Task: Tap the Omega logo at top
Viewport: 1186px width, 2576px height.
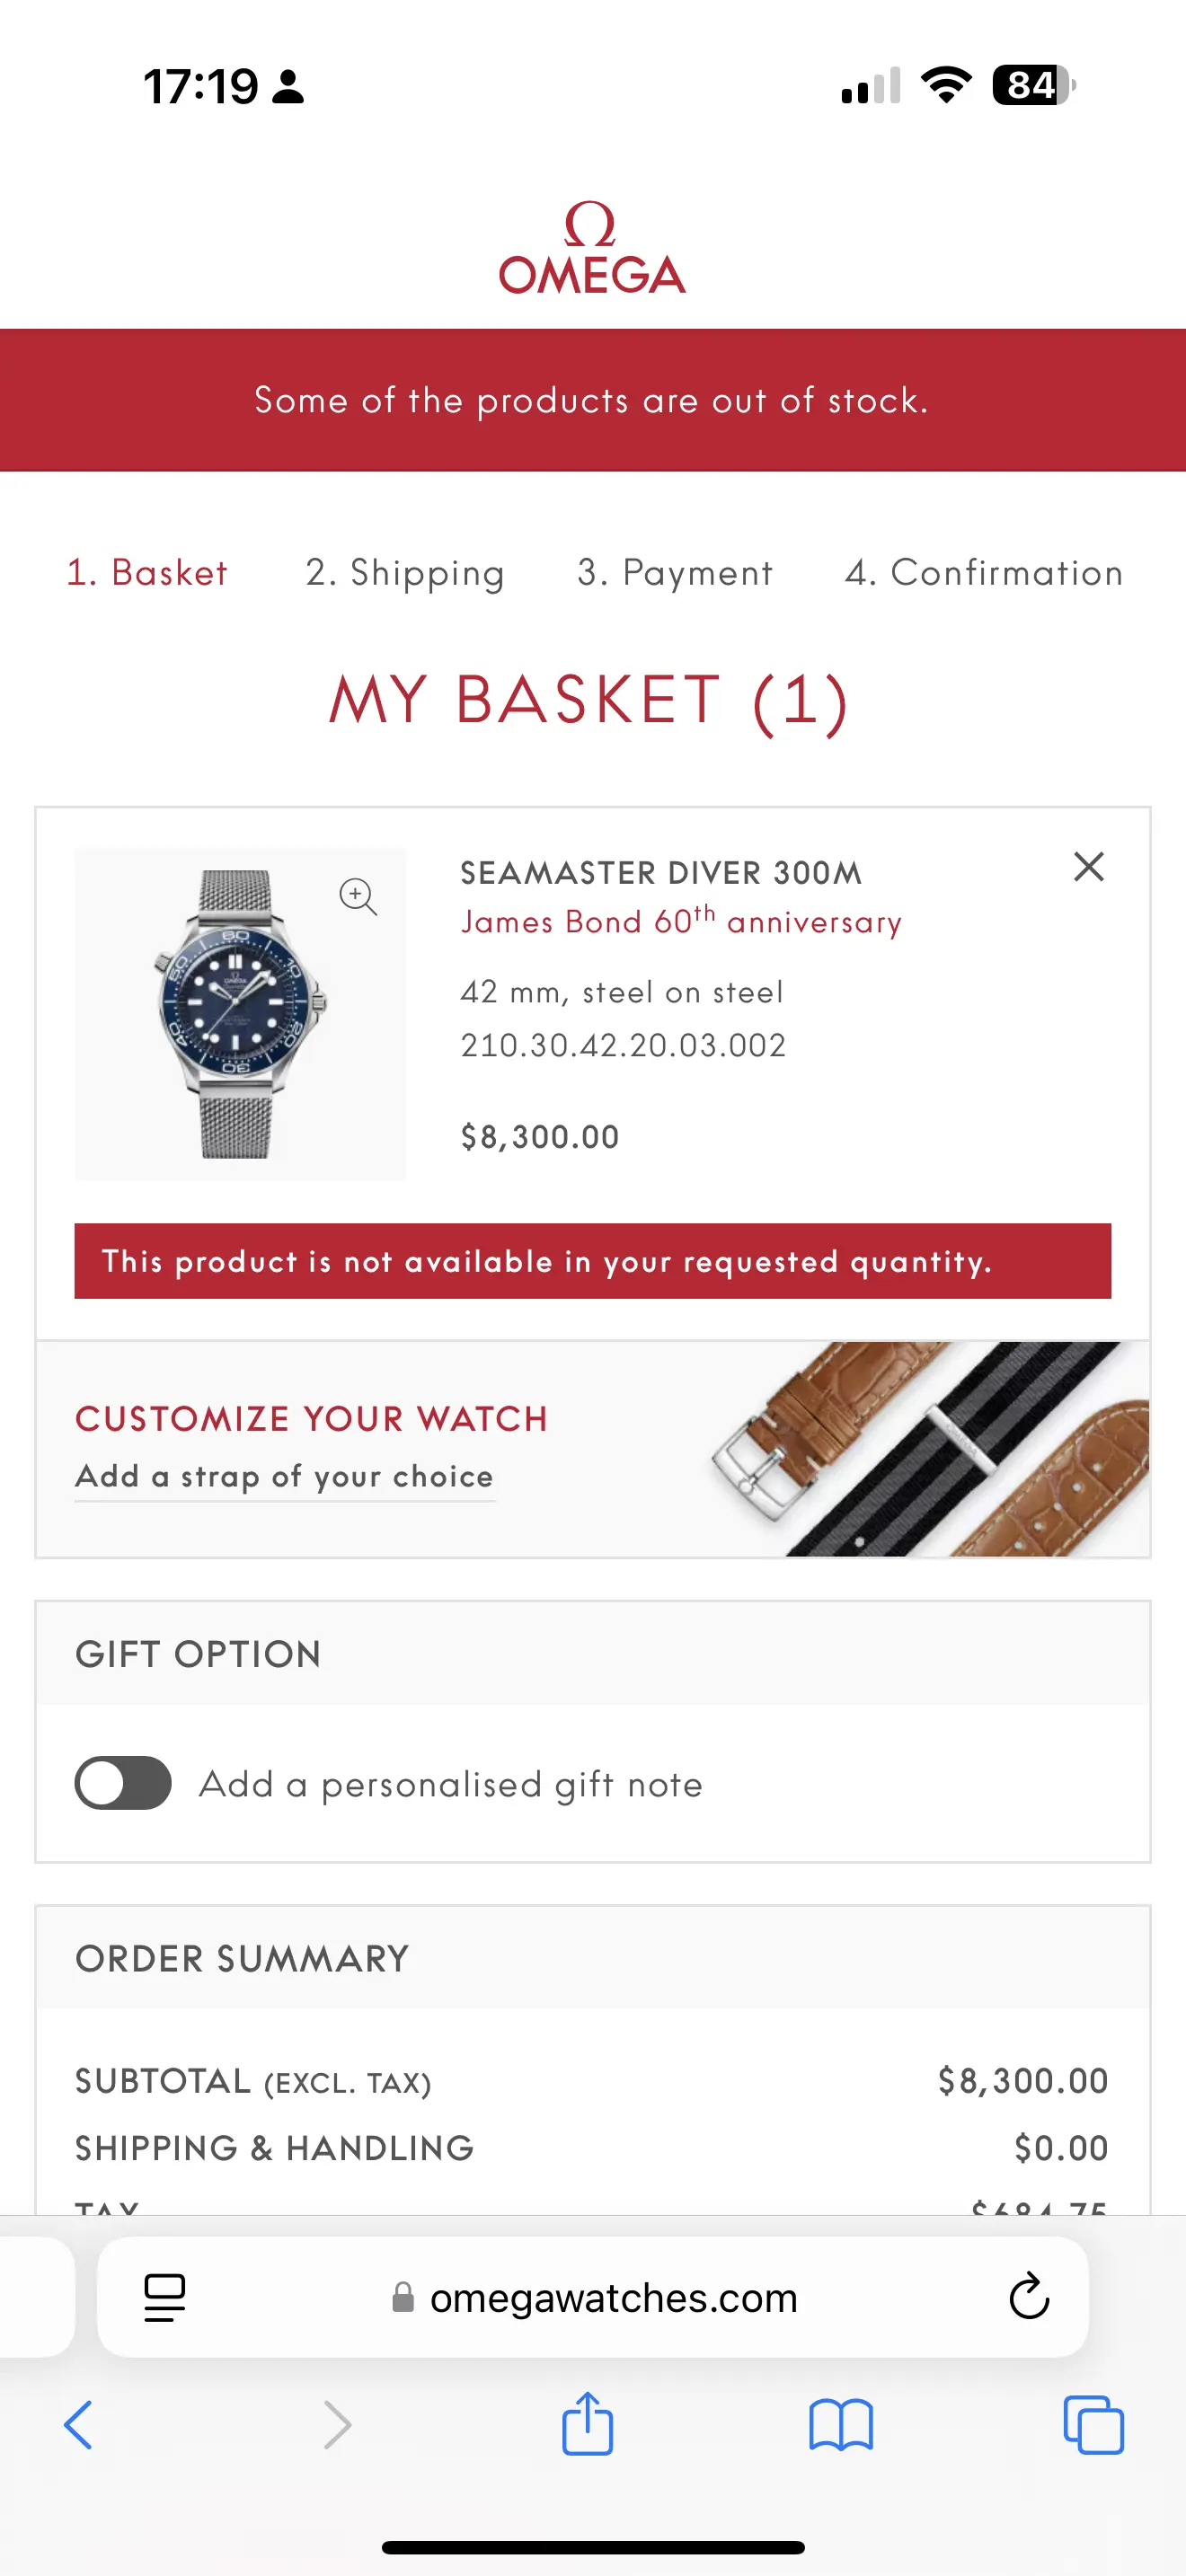Action: pos(592,250)
